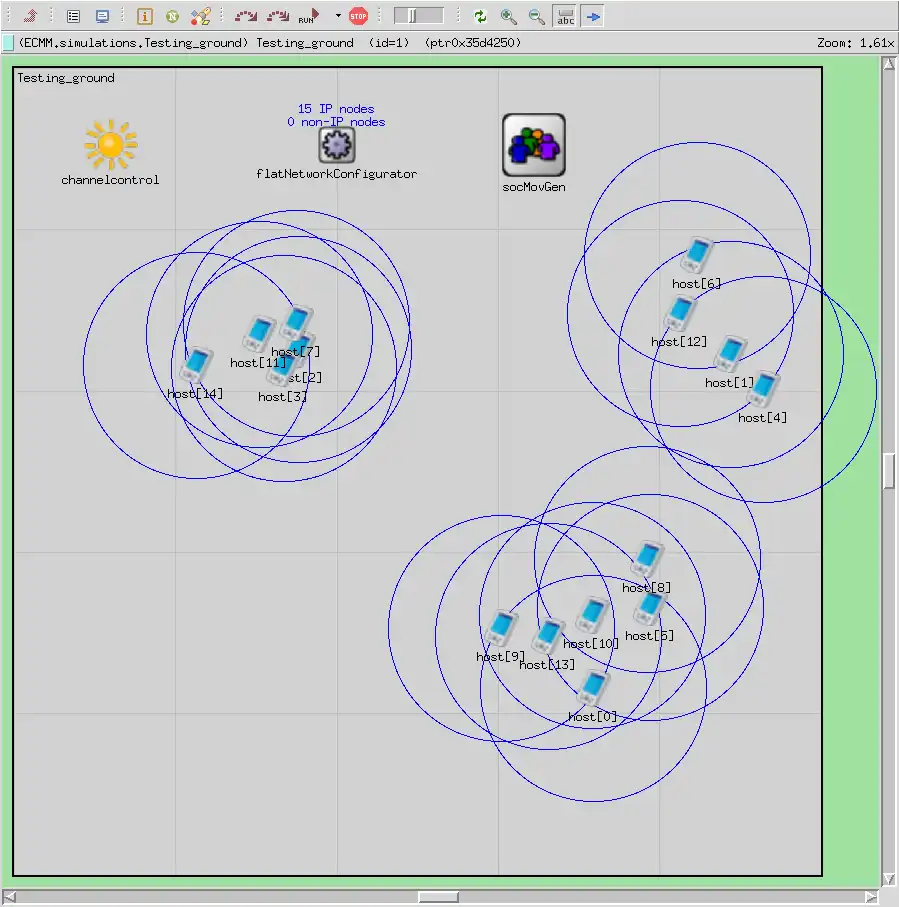The width and height of the screenshot is (899, 907).
Task: Click the vertical scrollbar thumb
Action: [x=889, y=471]
